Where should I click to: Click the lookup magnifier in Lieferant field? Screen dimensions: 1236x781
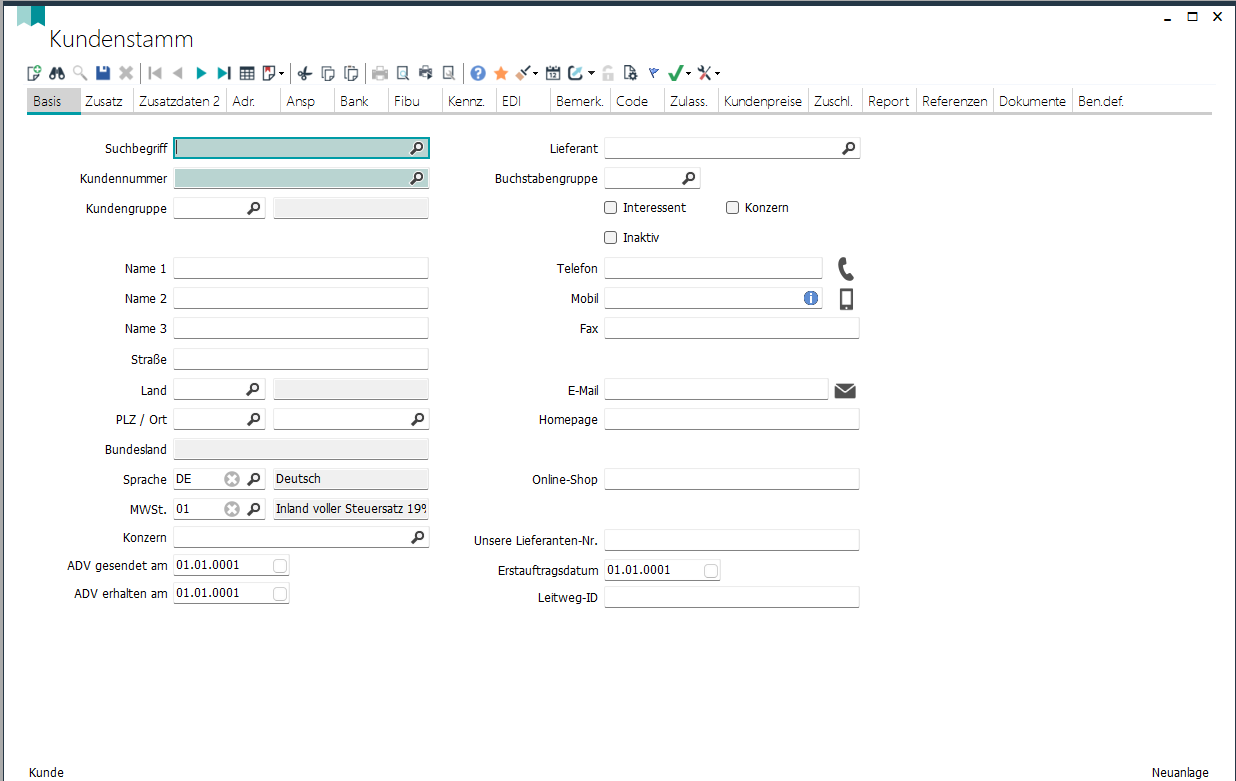(x=848, y=148)
